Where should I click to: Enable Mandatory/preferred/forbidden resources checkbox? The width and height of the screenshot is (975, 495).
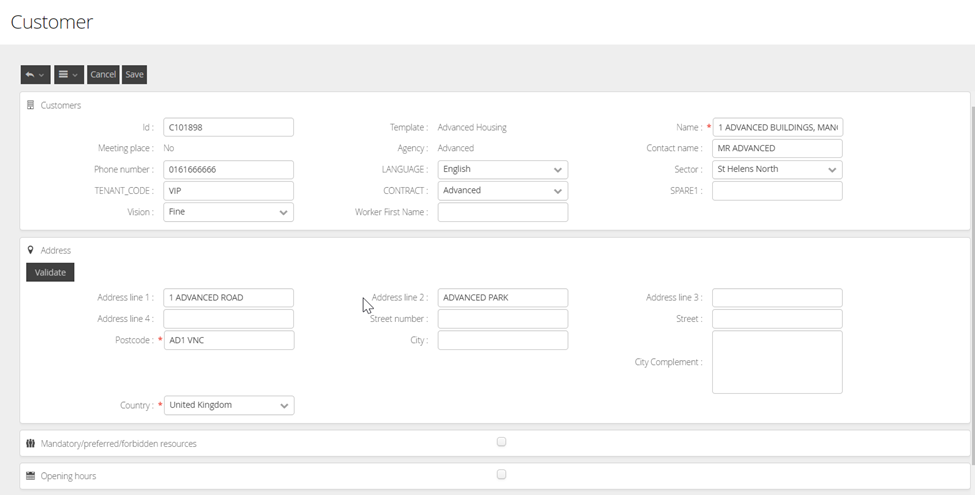502,442
